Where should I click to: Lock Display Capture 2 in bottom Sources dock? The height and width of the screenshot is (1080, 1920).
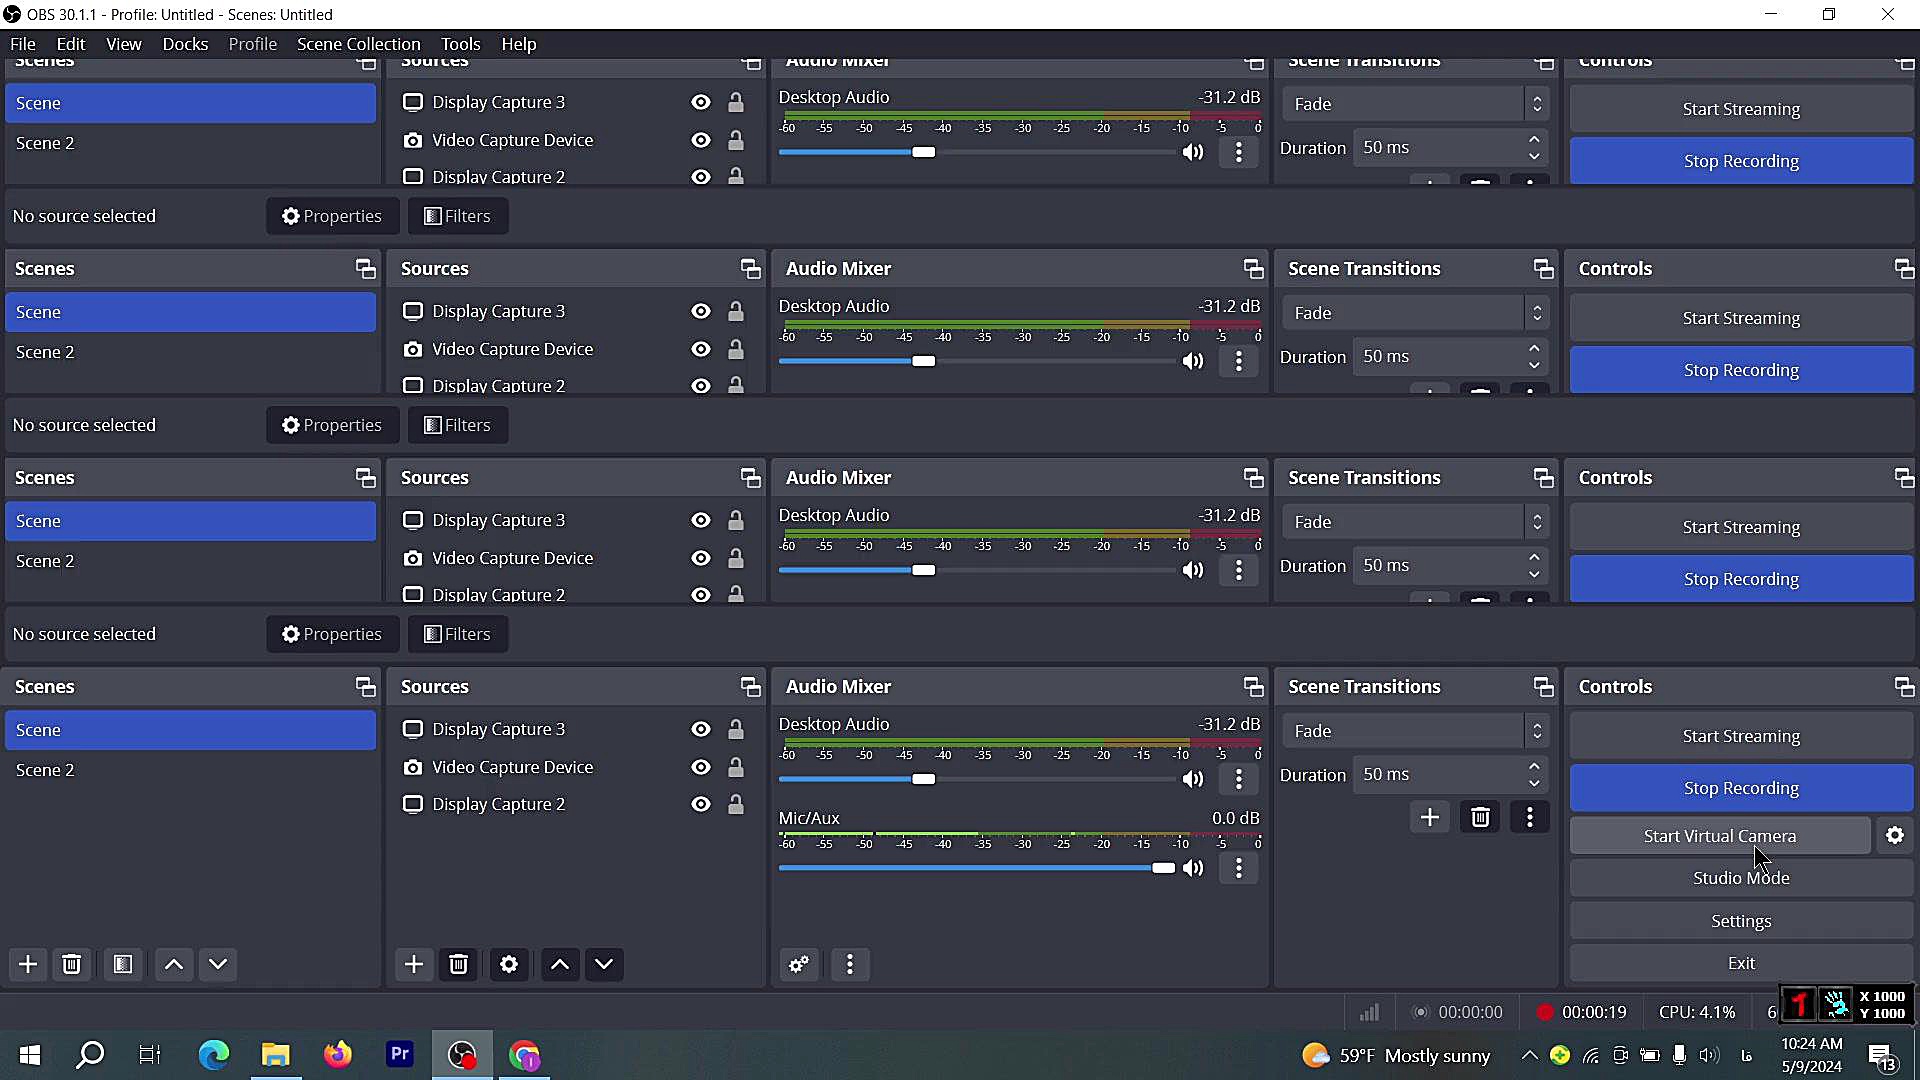tap(736, 804)
